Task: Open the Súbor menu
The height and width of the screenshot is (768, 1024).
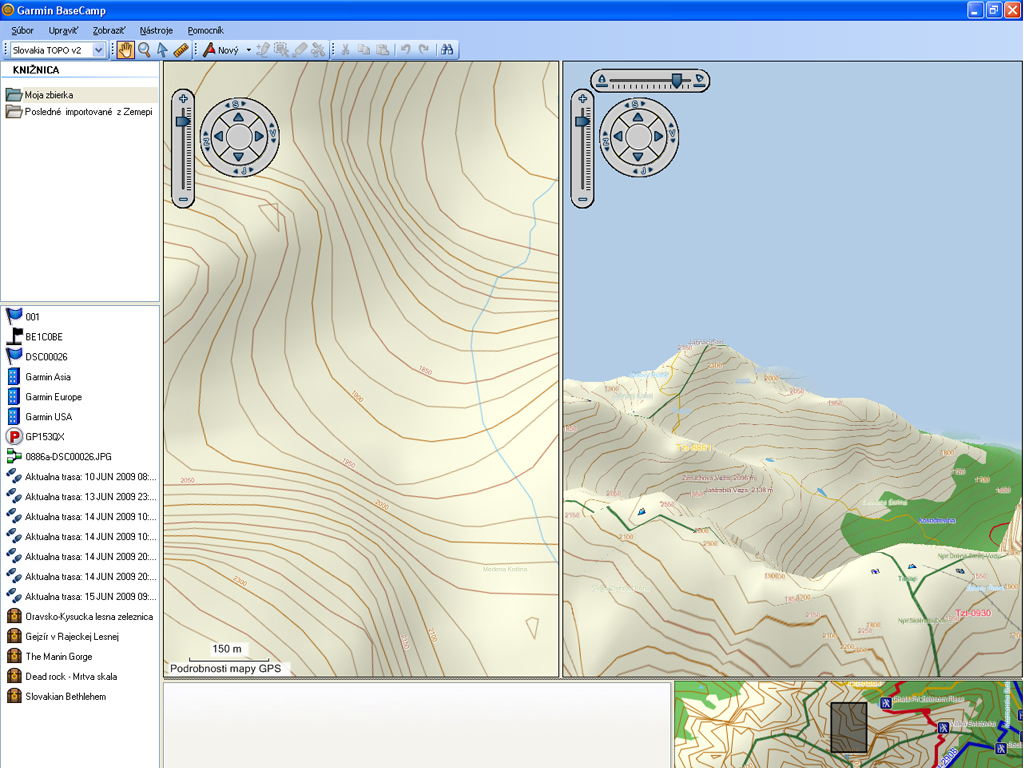Action: tap(22, 31)
